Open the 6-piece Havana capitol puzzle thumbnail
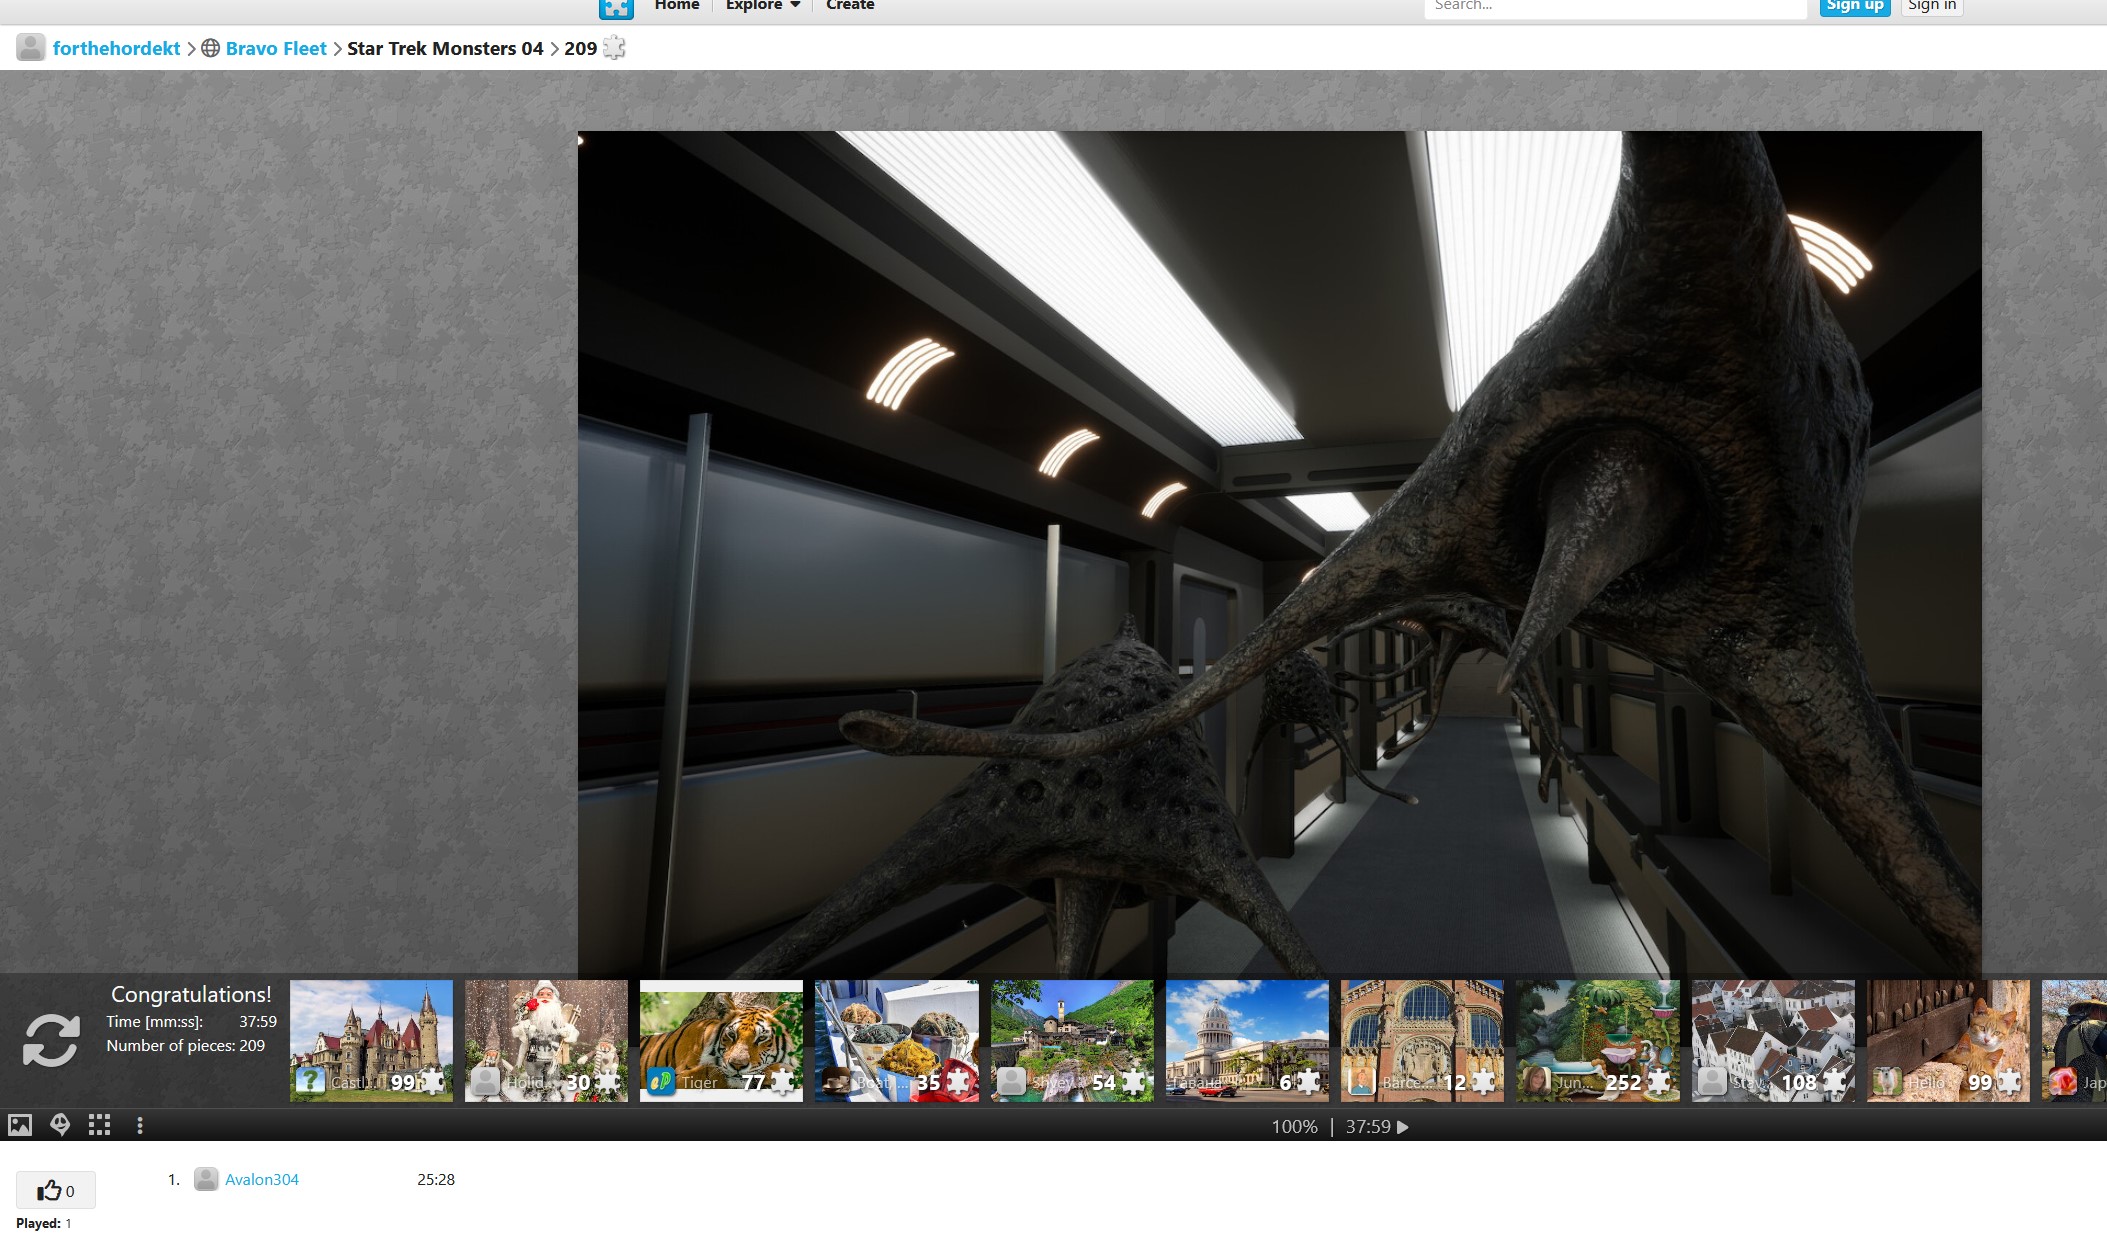This screenshot has height=1235, width=2107. coord(1247,1041)
